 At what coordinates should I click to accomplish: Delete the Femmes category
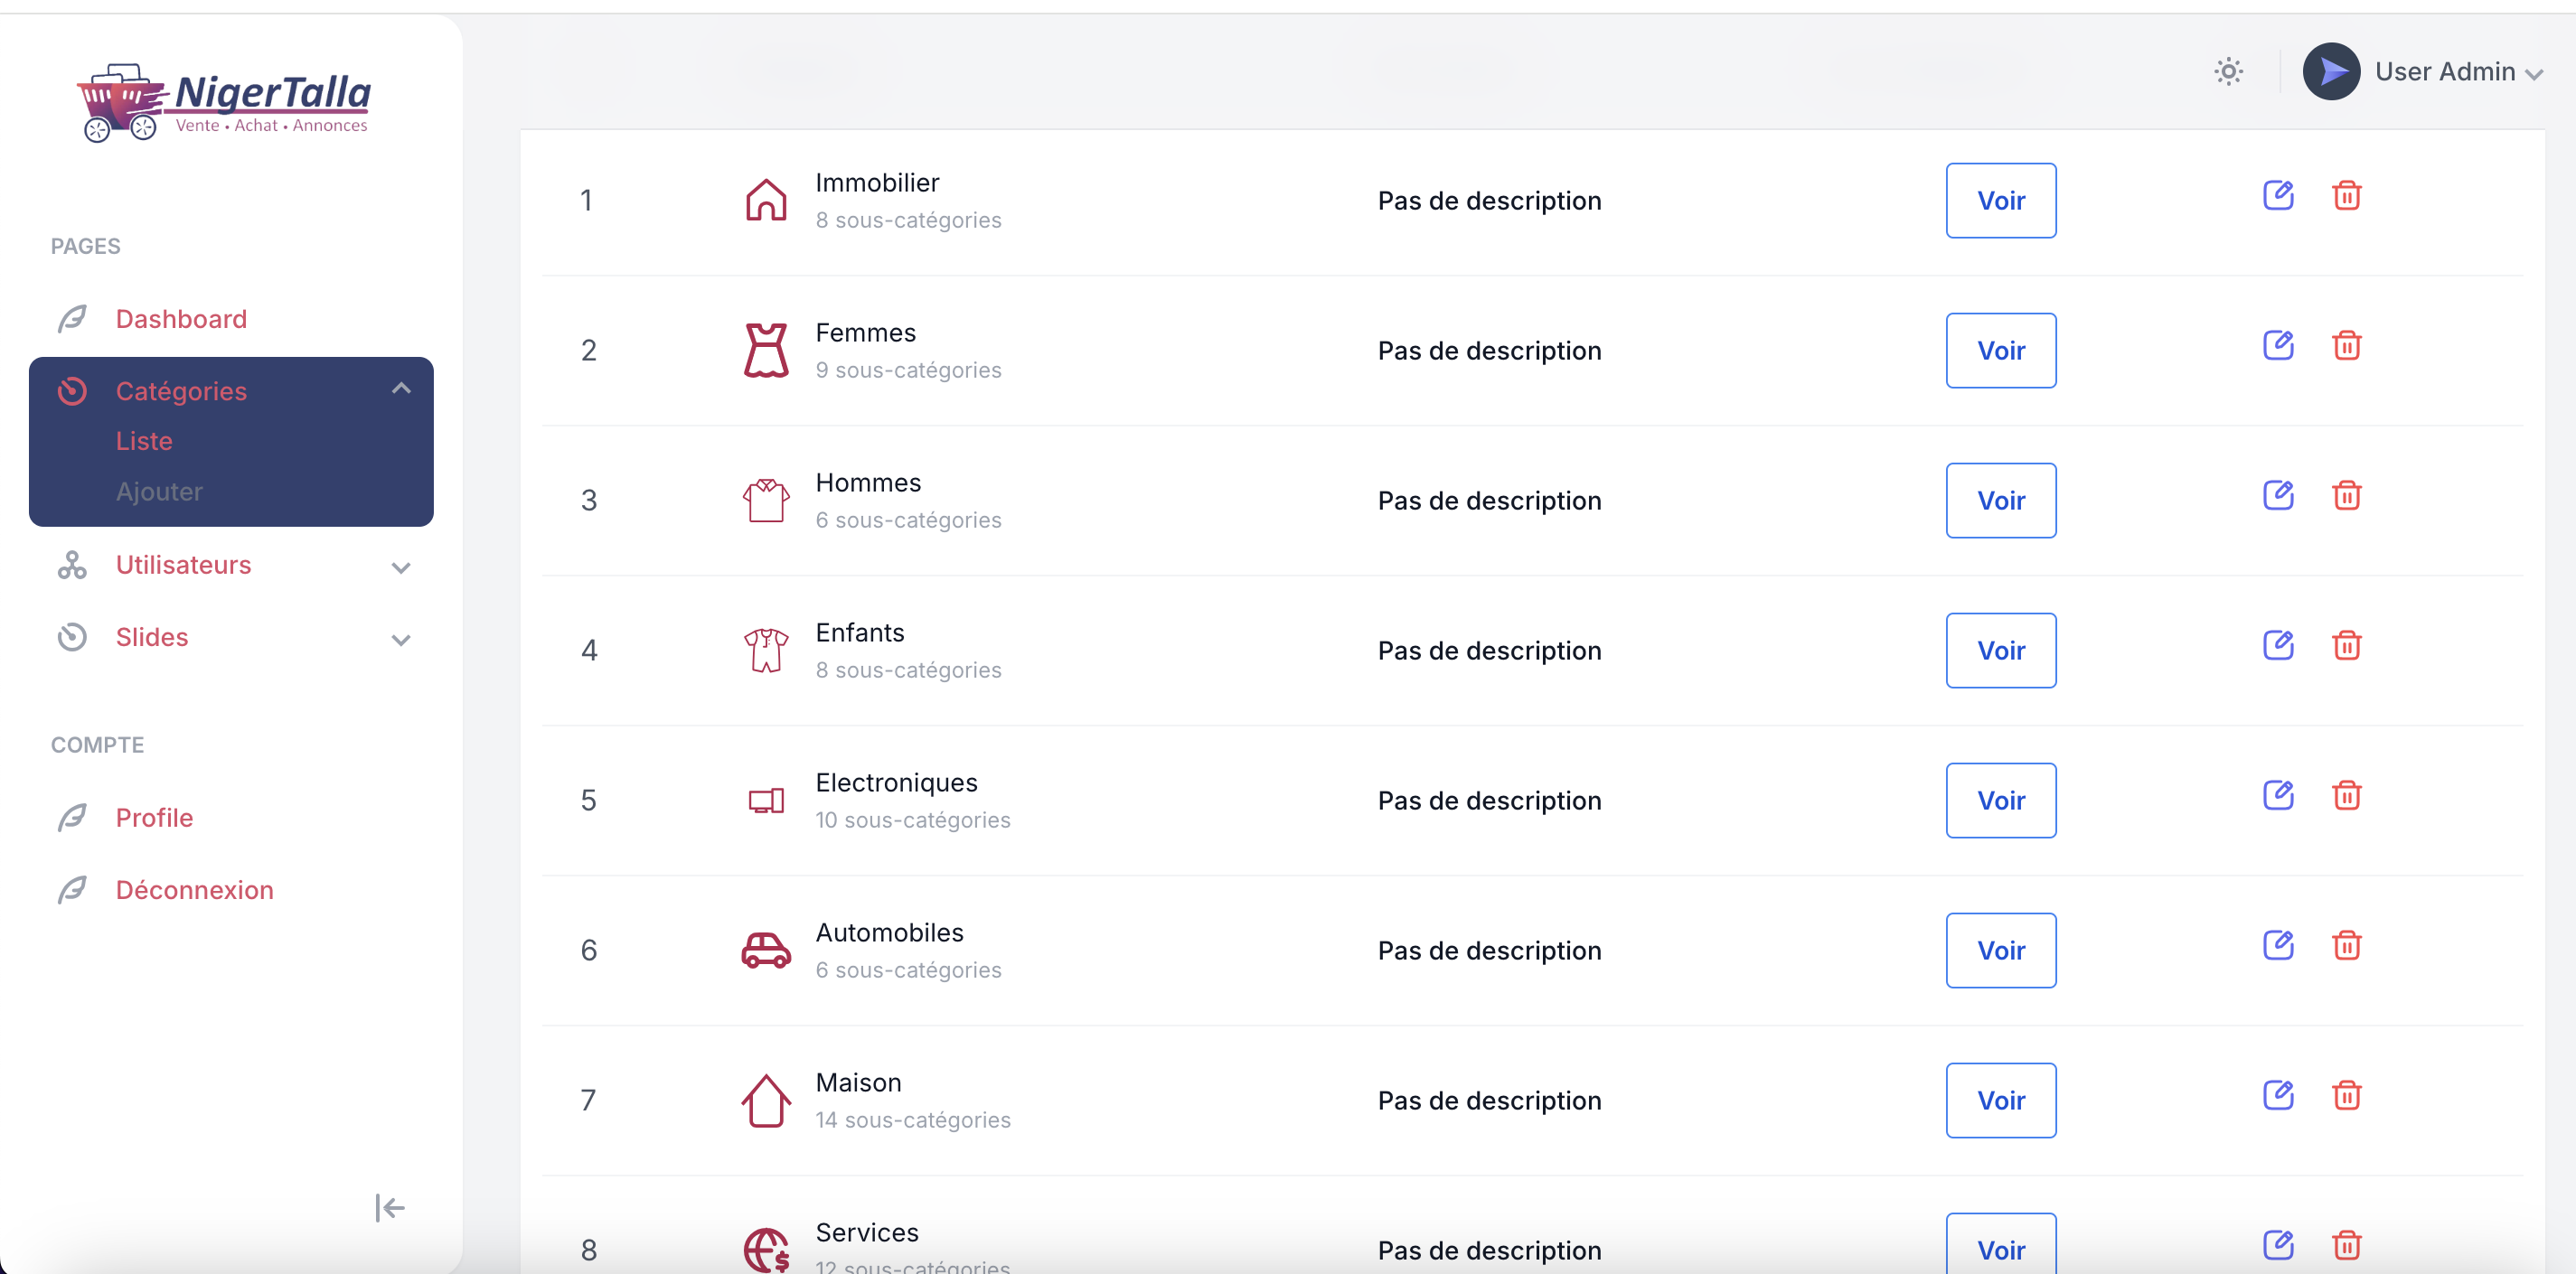[x=2346, y=345]
